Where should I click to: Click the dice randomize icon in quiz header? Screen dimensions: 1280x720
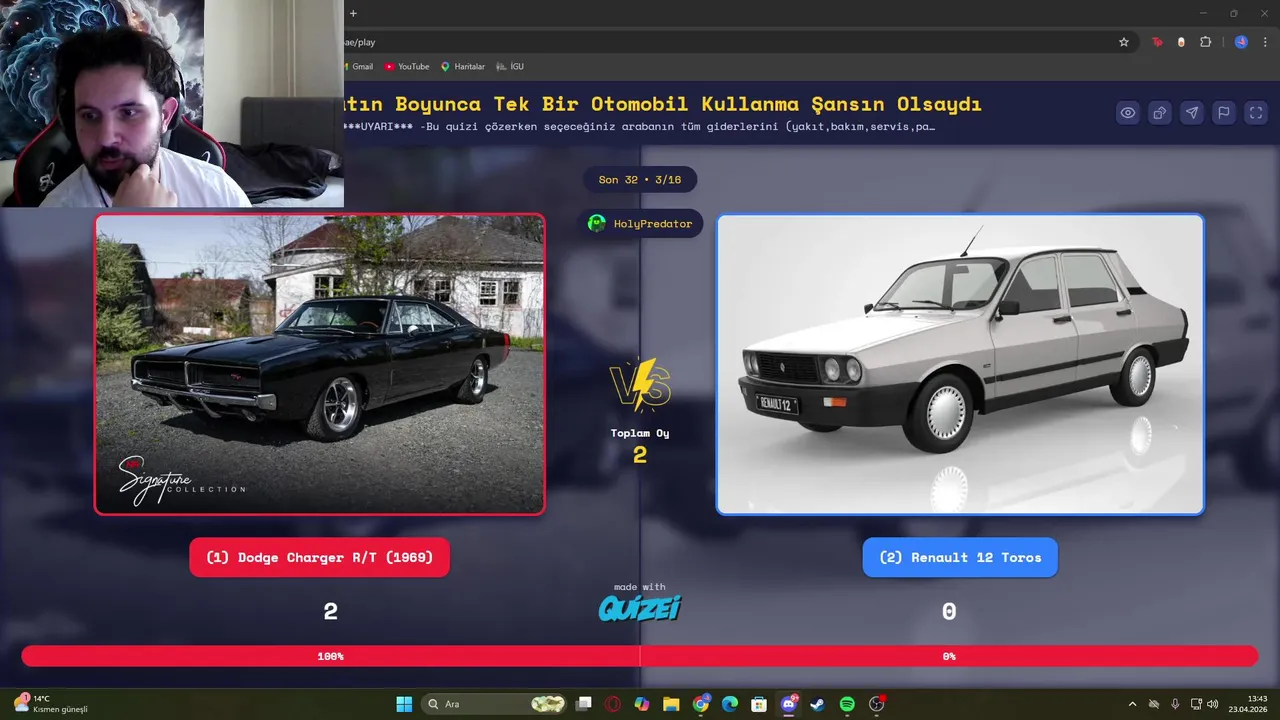(1160, 113)
